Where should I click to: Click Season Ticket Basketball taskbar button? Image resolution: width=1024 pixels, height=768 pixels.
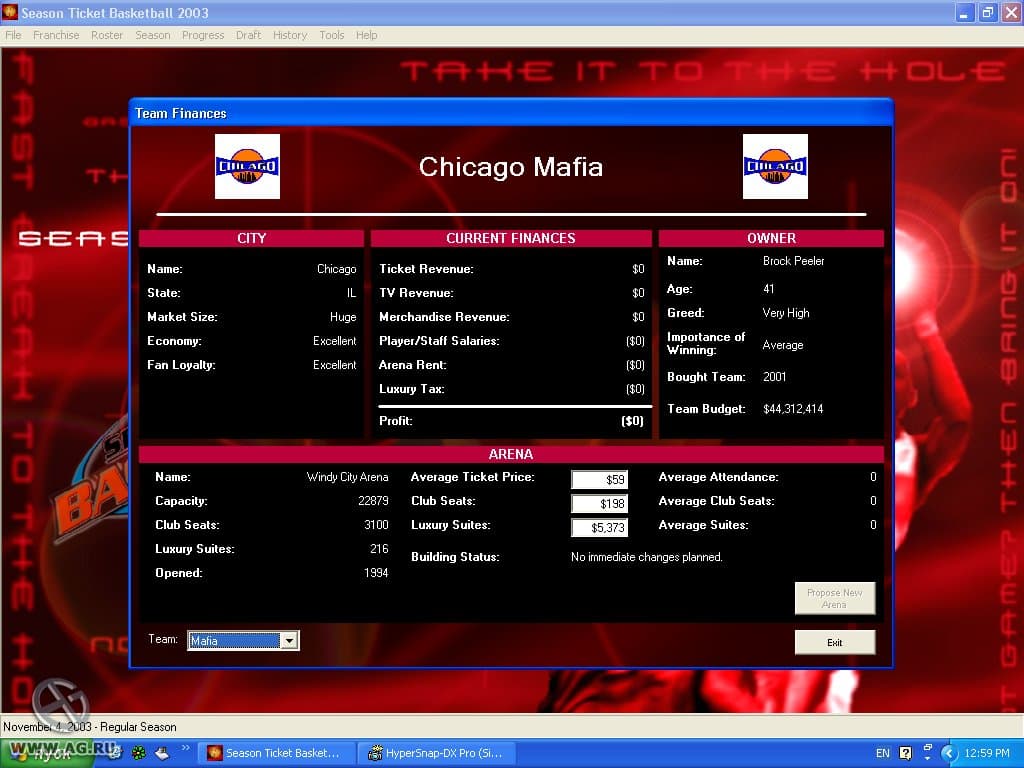pyautogui.click(x=278, y=753)
